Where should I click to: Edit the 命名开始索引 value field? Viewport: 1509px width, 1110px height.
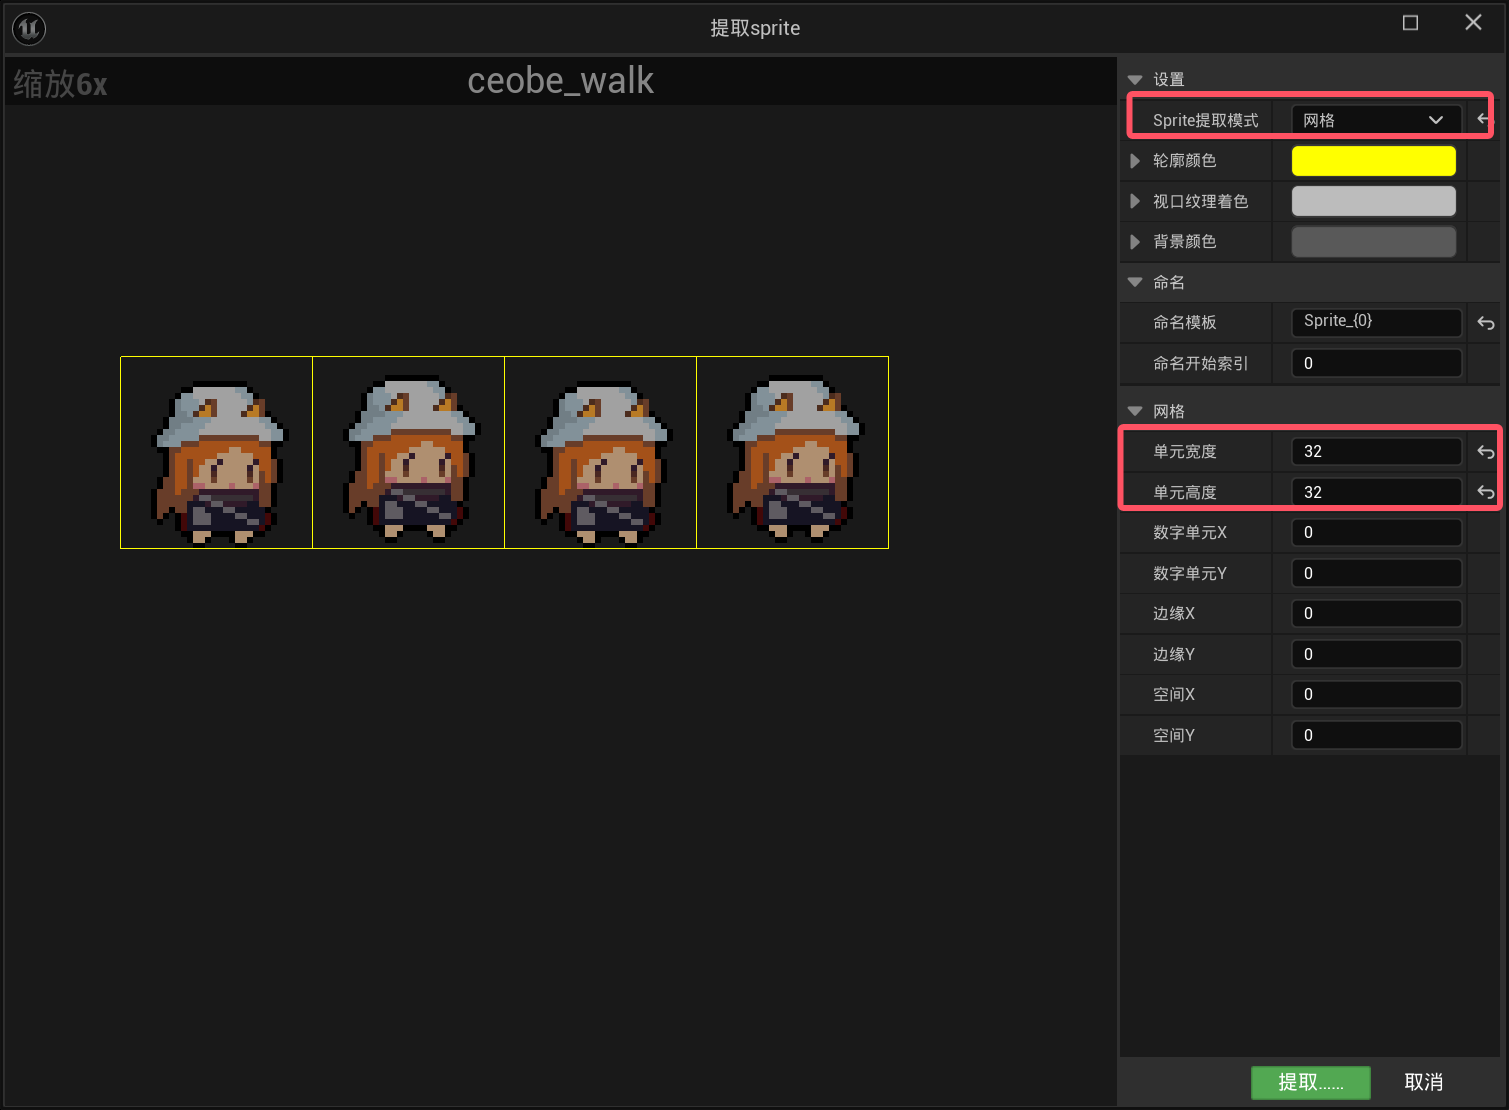(1376, 363)
